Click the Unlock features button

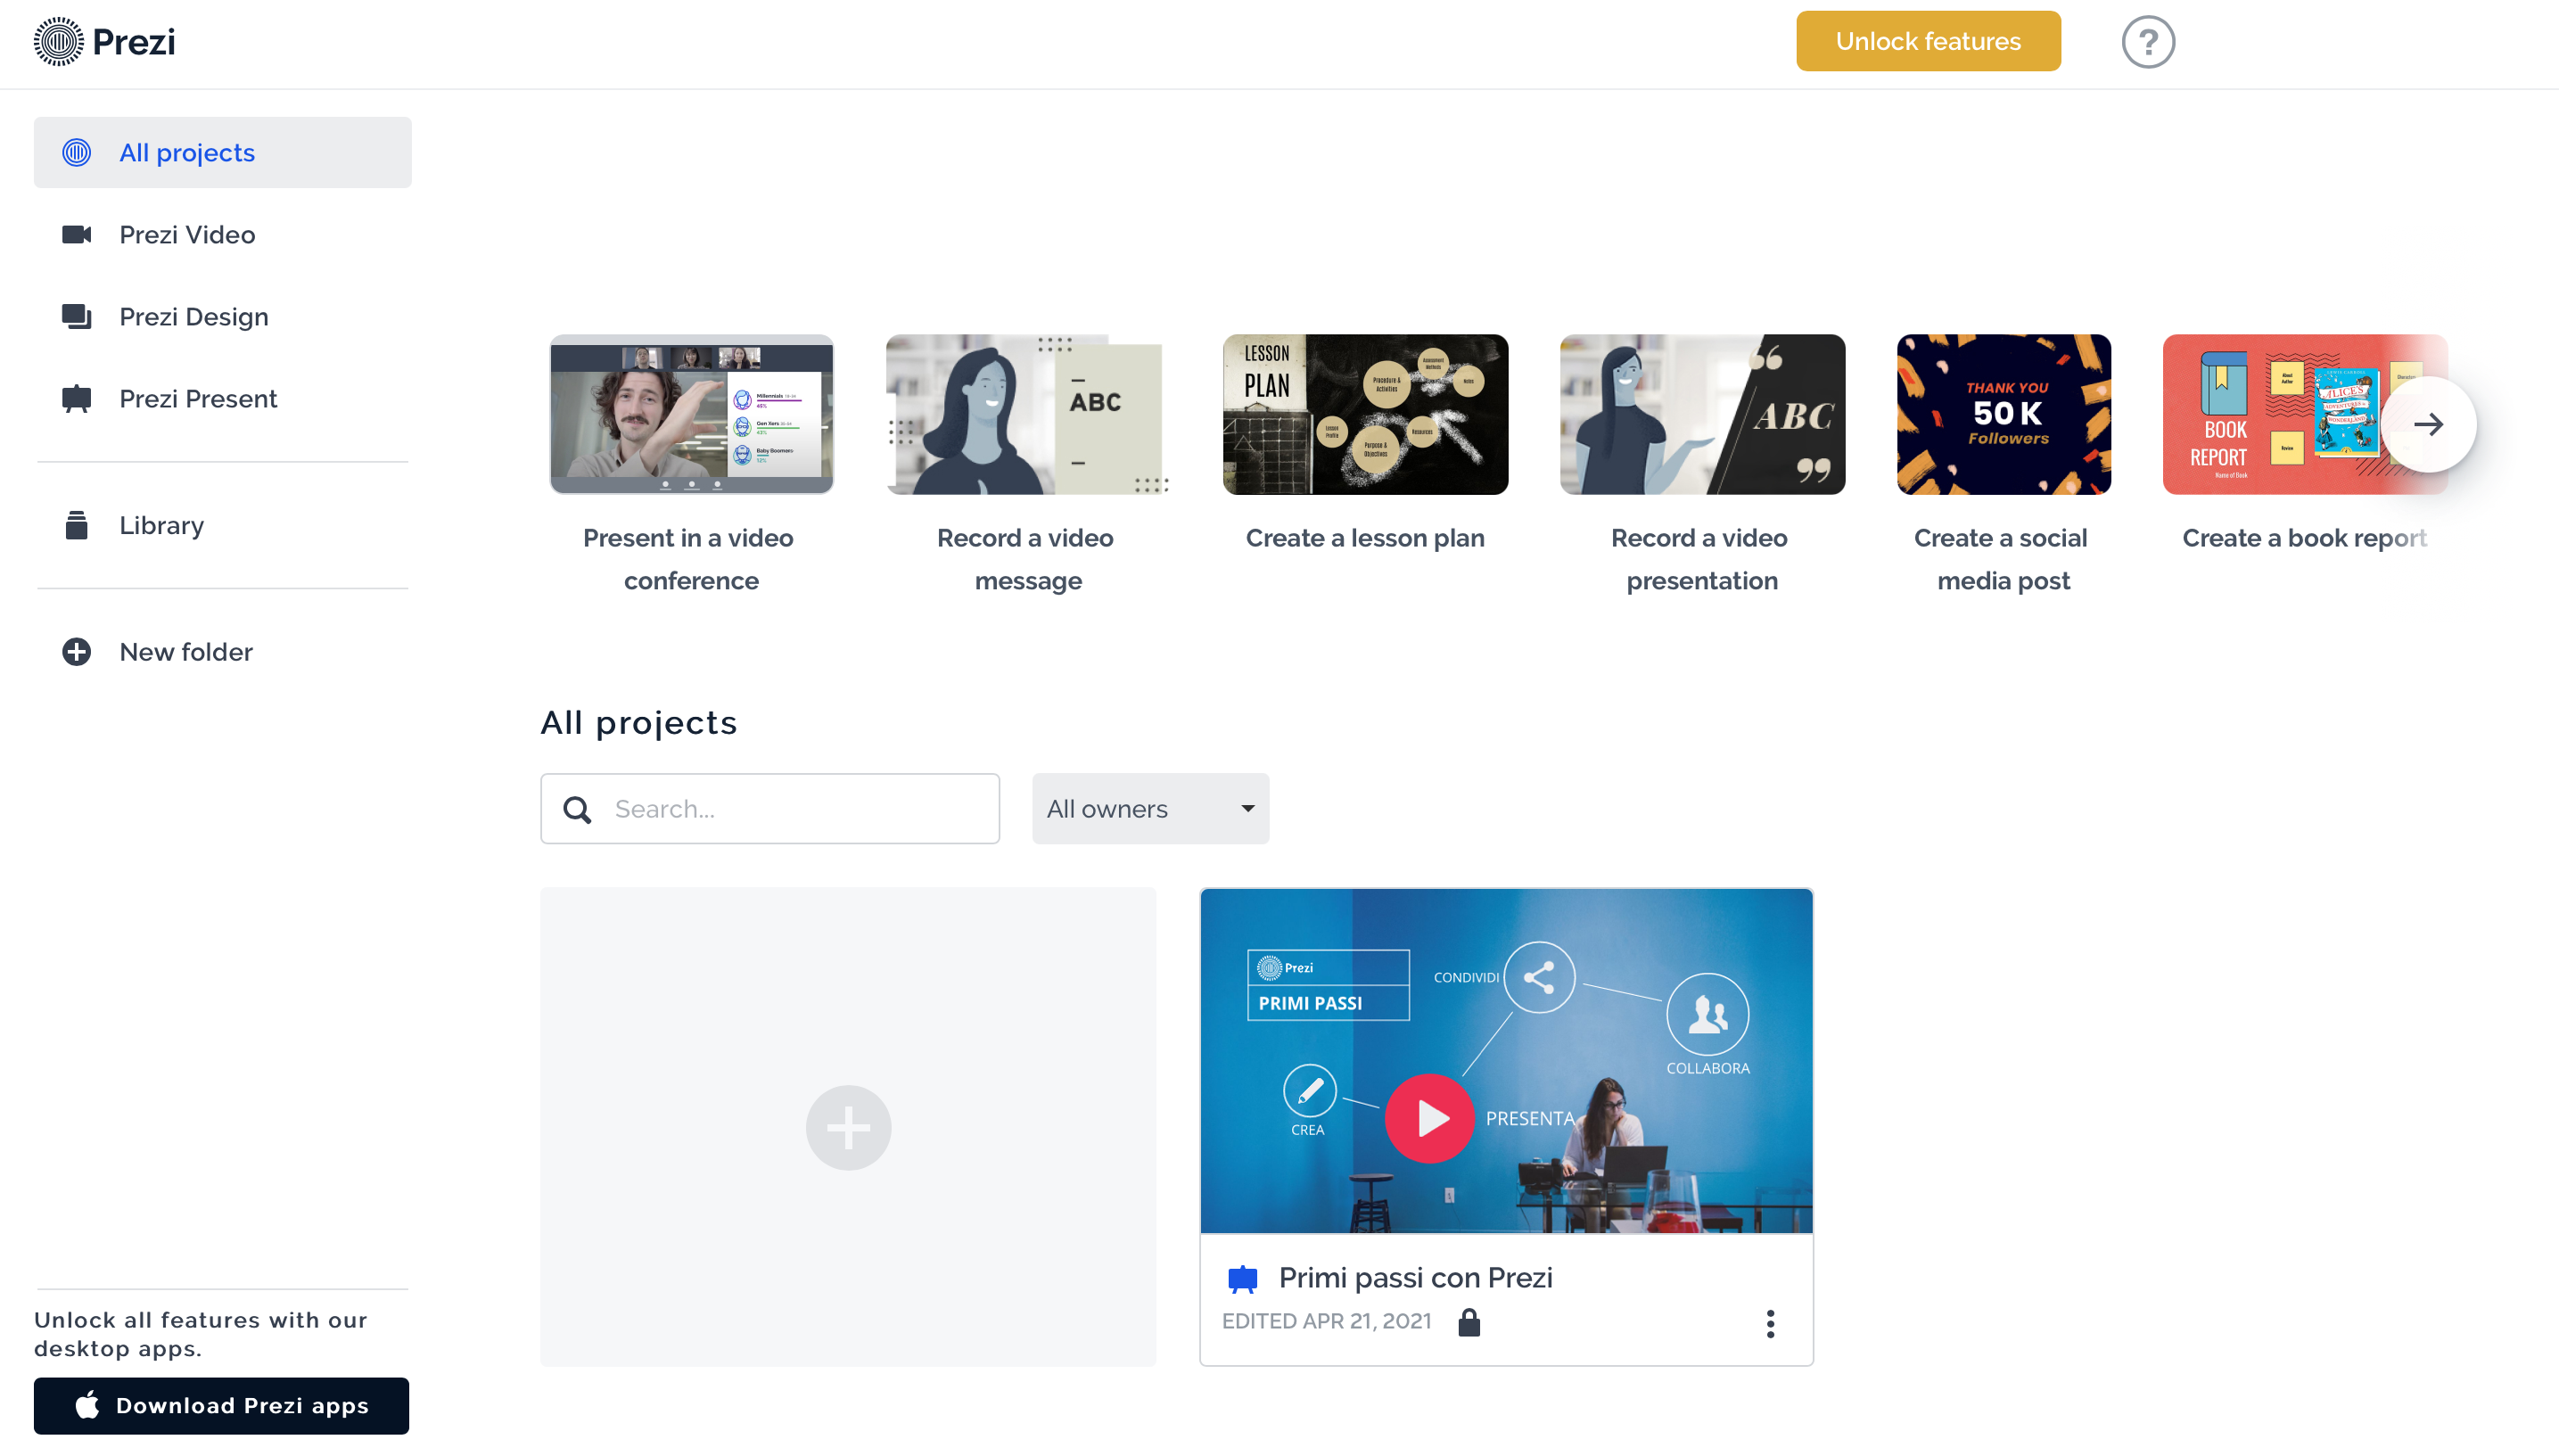click(1927, 41)
